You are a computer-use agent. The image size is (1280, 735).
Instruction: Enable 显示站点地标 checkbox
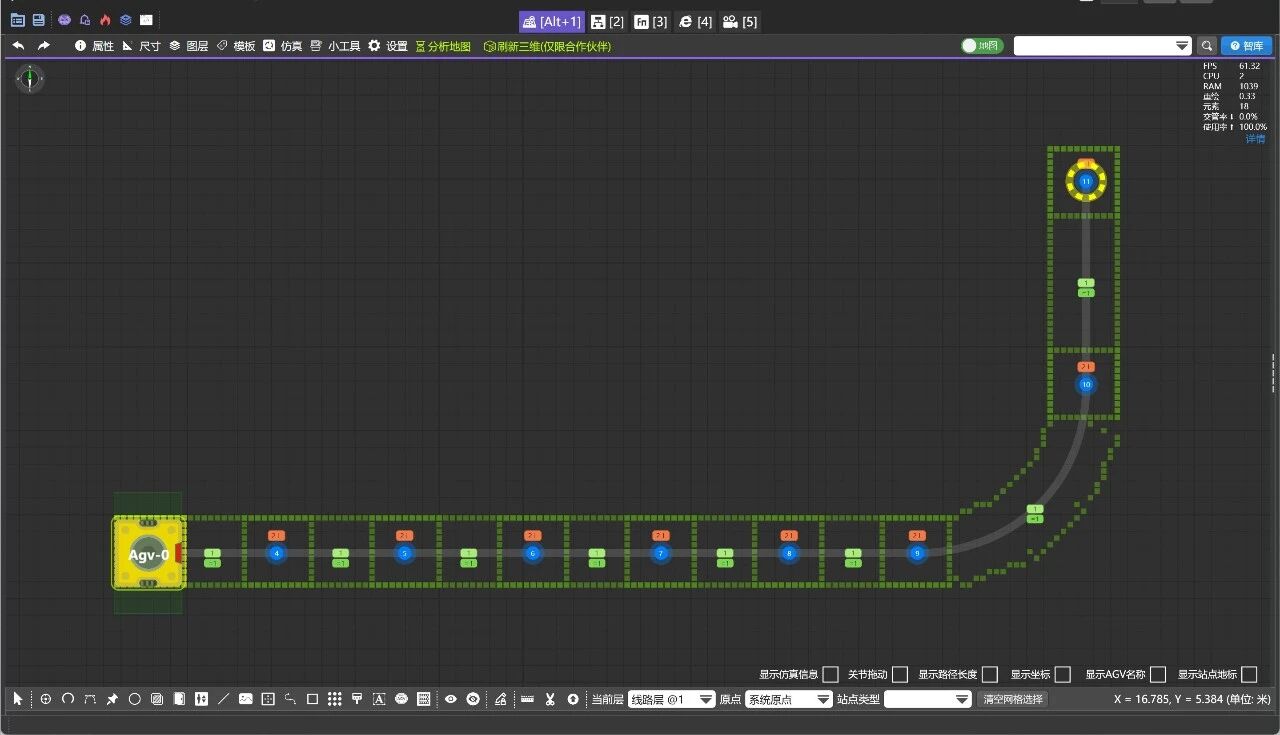pyautogui.click(x=1249, y=675)
